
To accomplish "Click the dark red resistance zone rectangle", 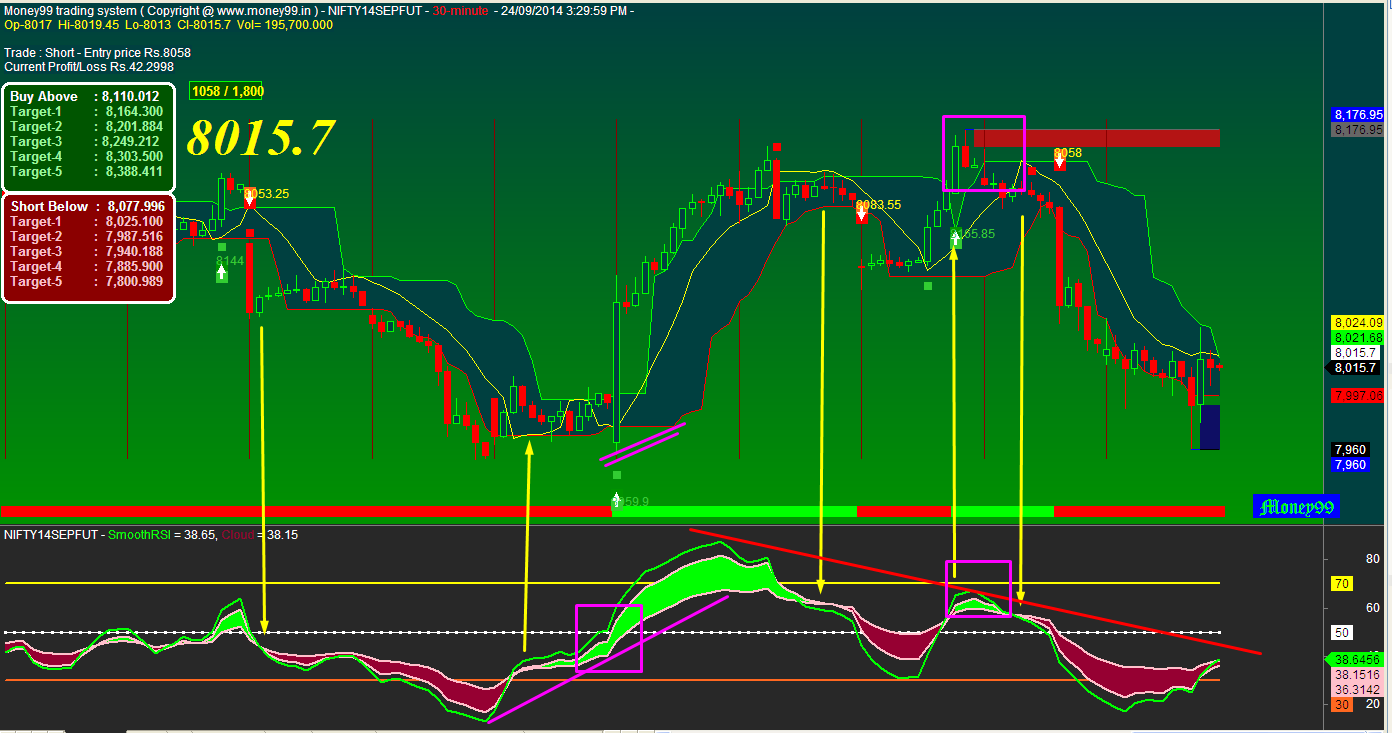I will (1096, 138).
